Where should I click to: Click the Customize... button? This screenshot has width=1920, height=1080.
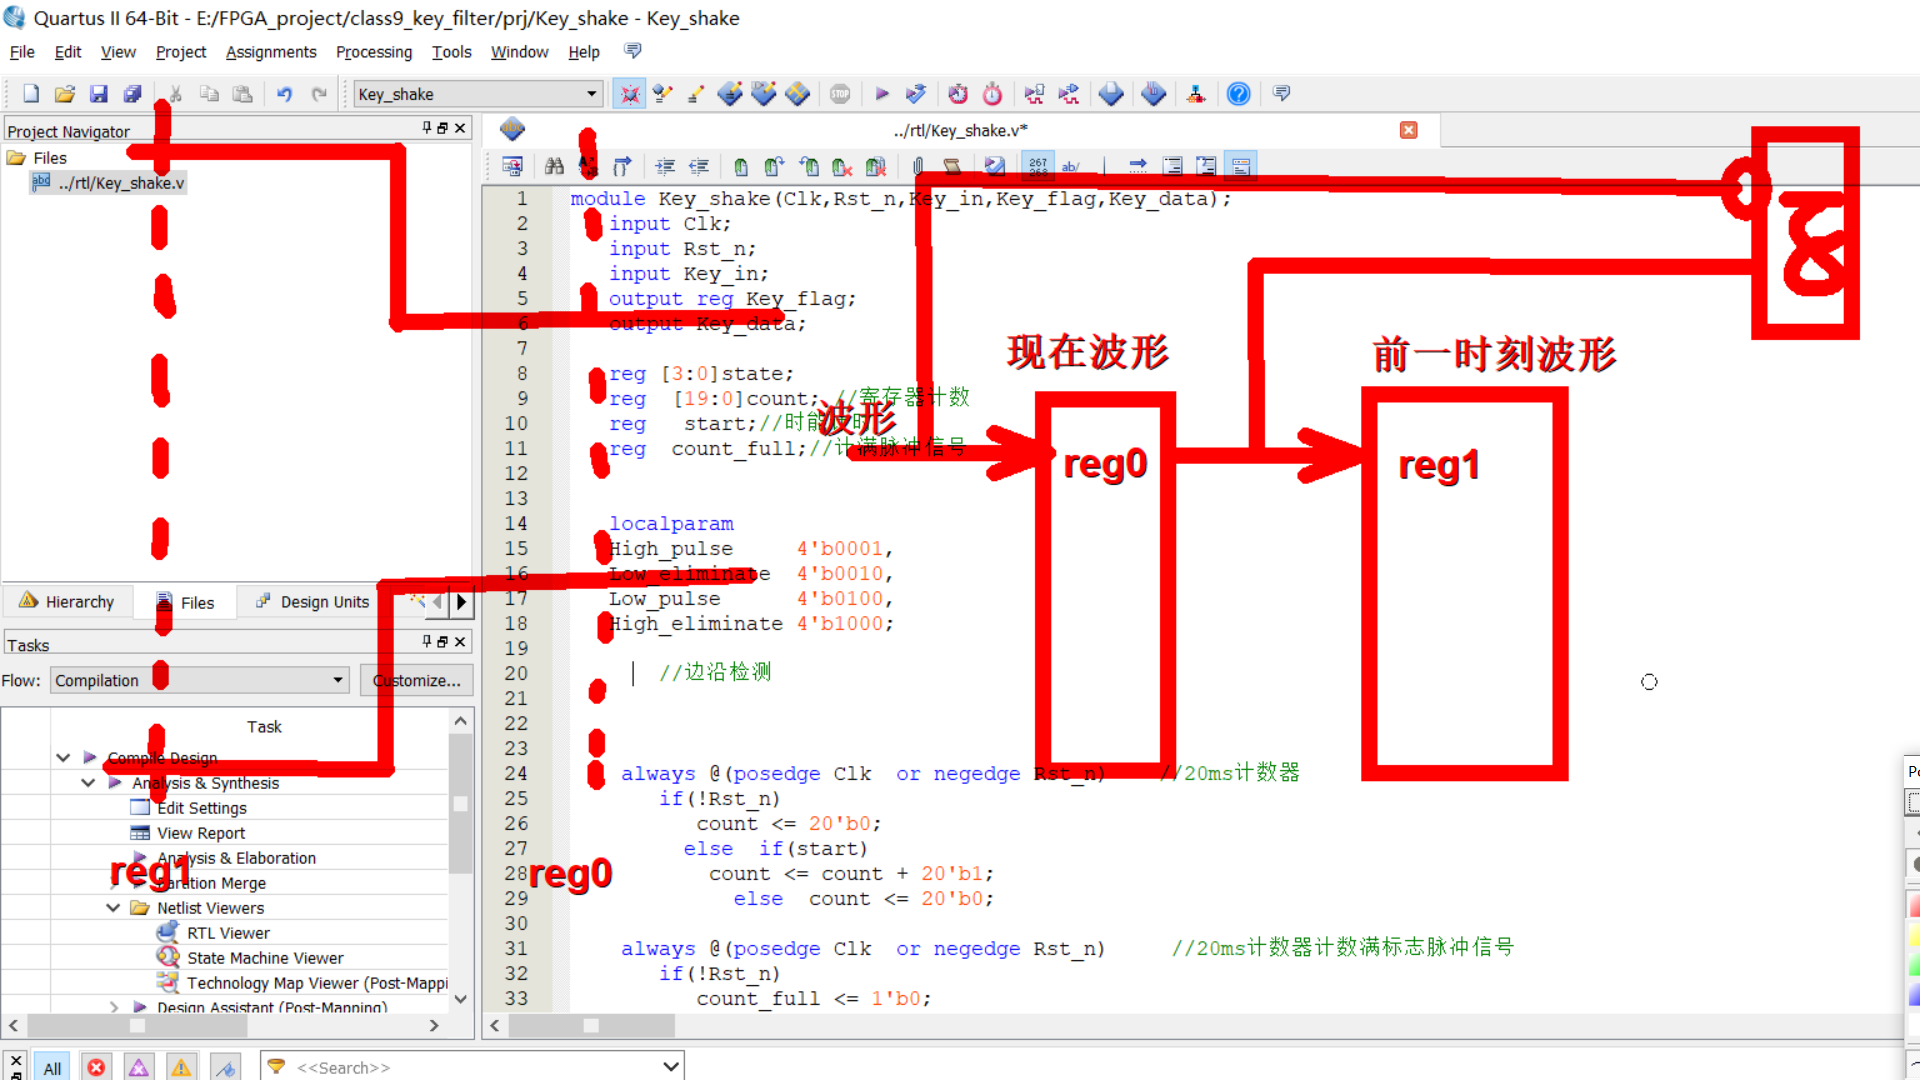tap(417, 680)
